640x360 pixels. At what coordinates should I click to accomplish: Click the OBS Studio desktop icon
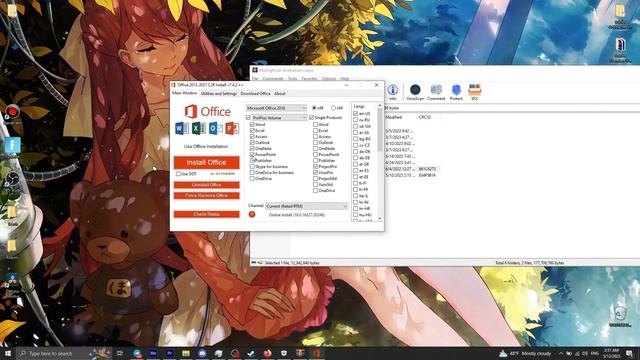(12, 181)
